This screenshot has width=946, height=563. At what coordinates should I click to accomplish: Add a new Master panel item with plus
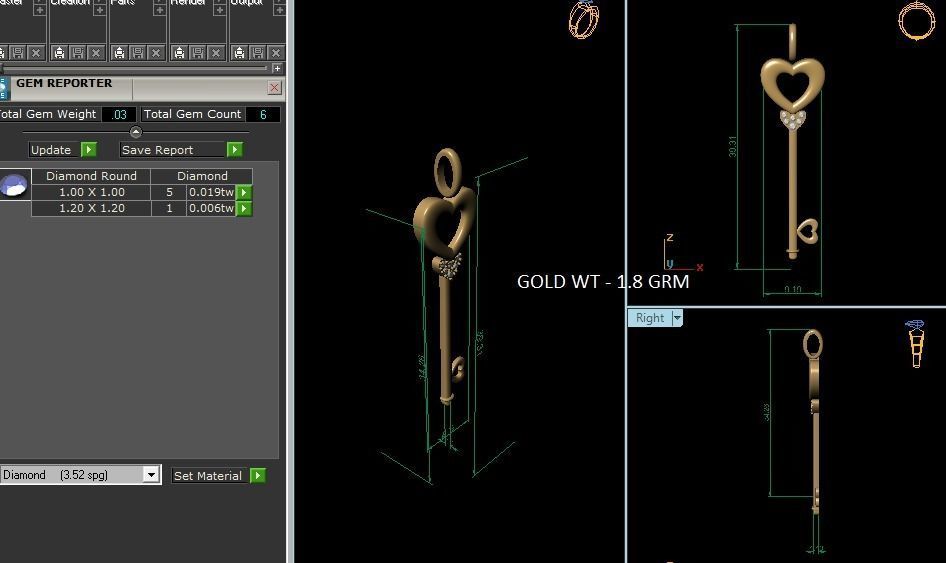pos(39,10)
